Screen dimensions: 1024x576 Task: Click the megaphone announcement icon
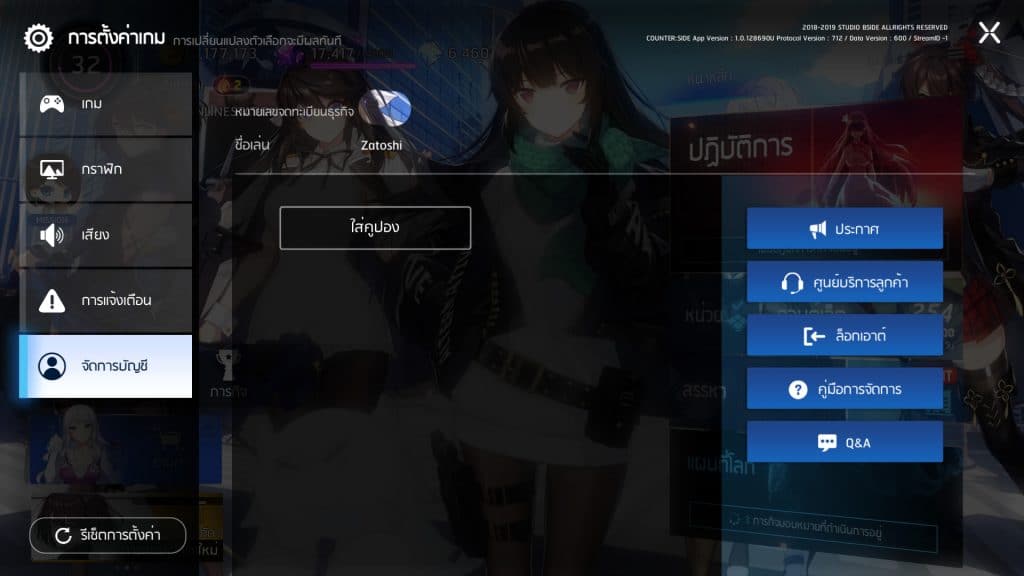click(818, 229)
